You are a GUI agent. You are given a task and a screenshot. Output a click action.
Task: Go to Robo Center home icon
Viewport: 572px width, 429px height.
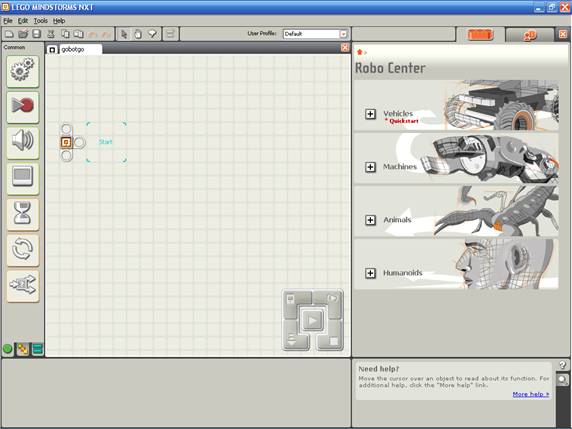(x=360, y=52)
